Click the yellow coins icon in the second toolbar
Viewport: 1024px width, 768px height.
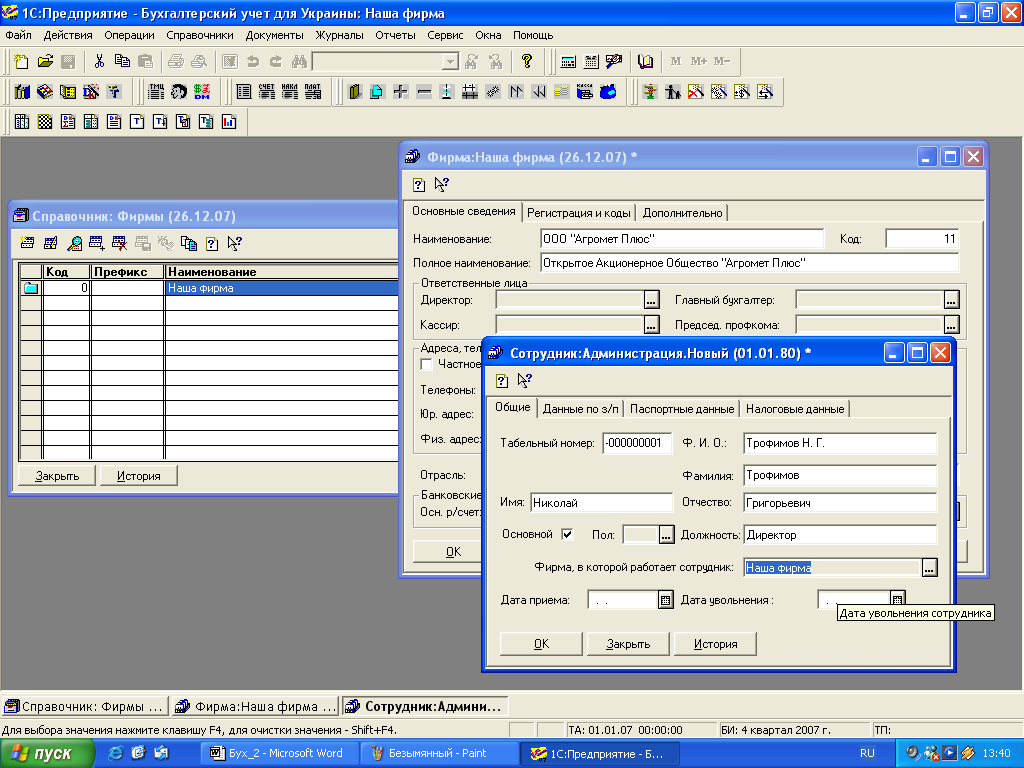[x=562, y=91]
